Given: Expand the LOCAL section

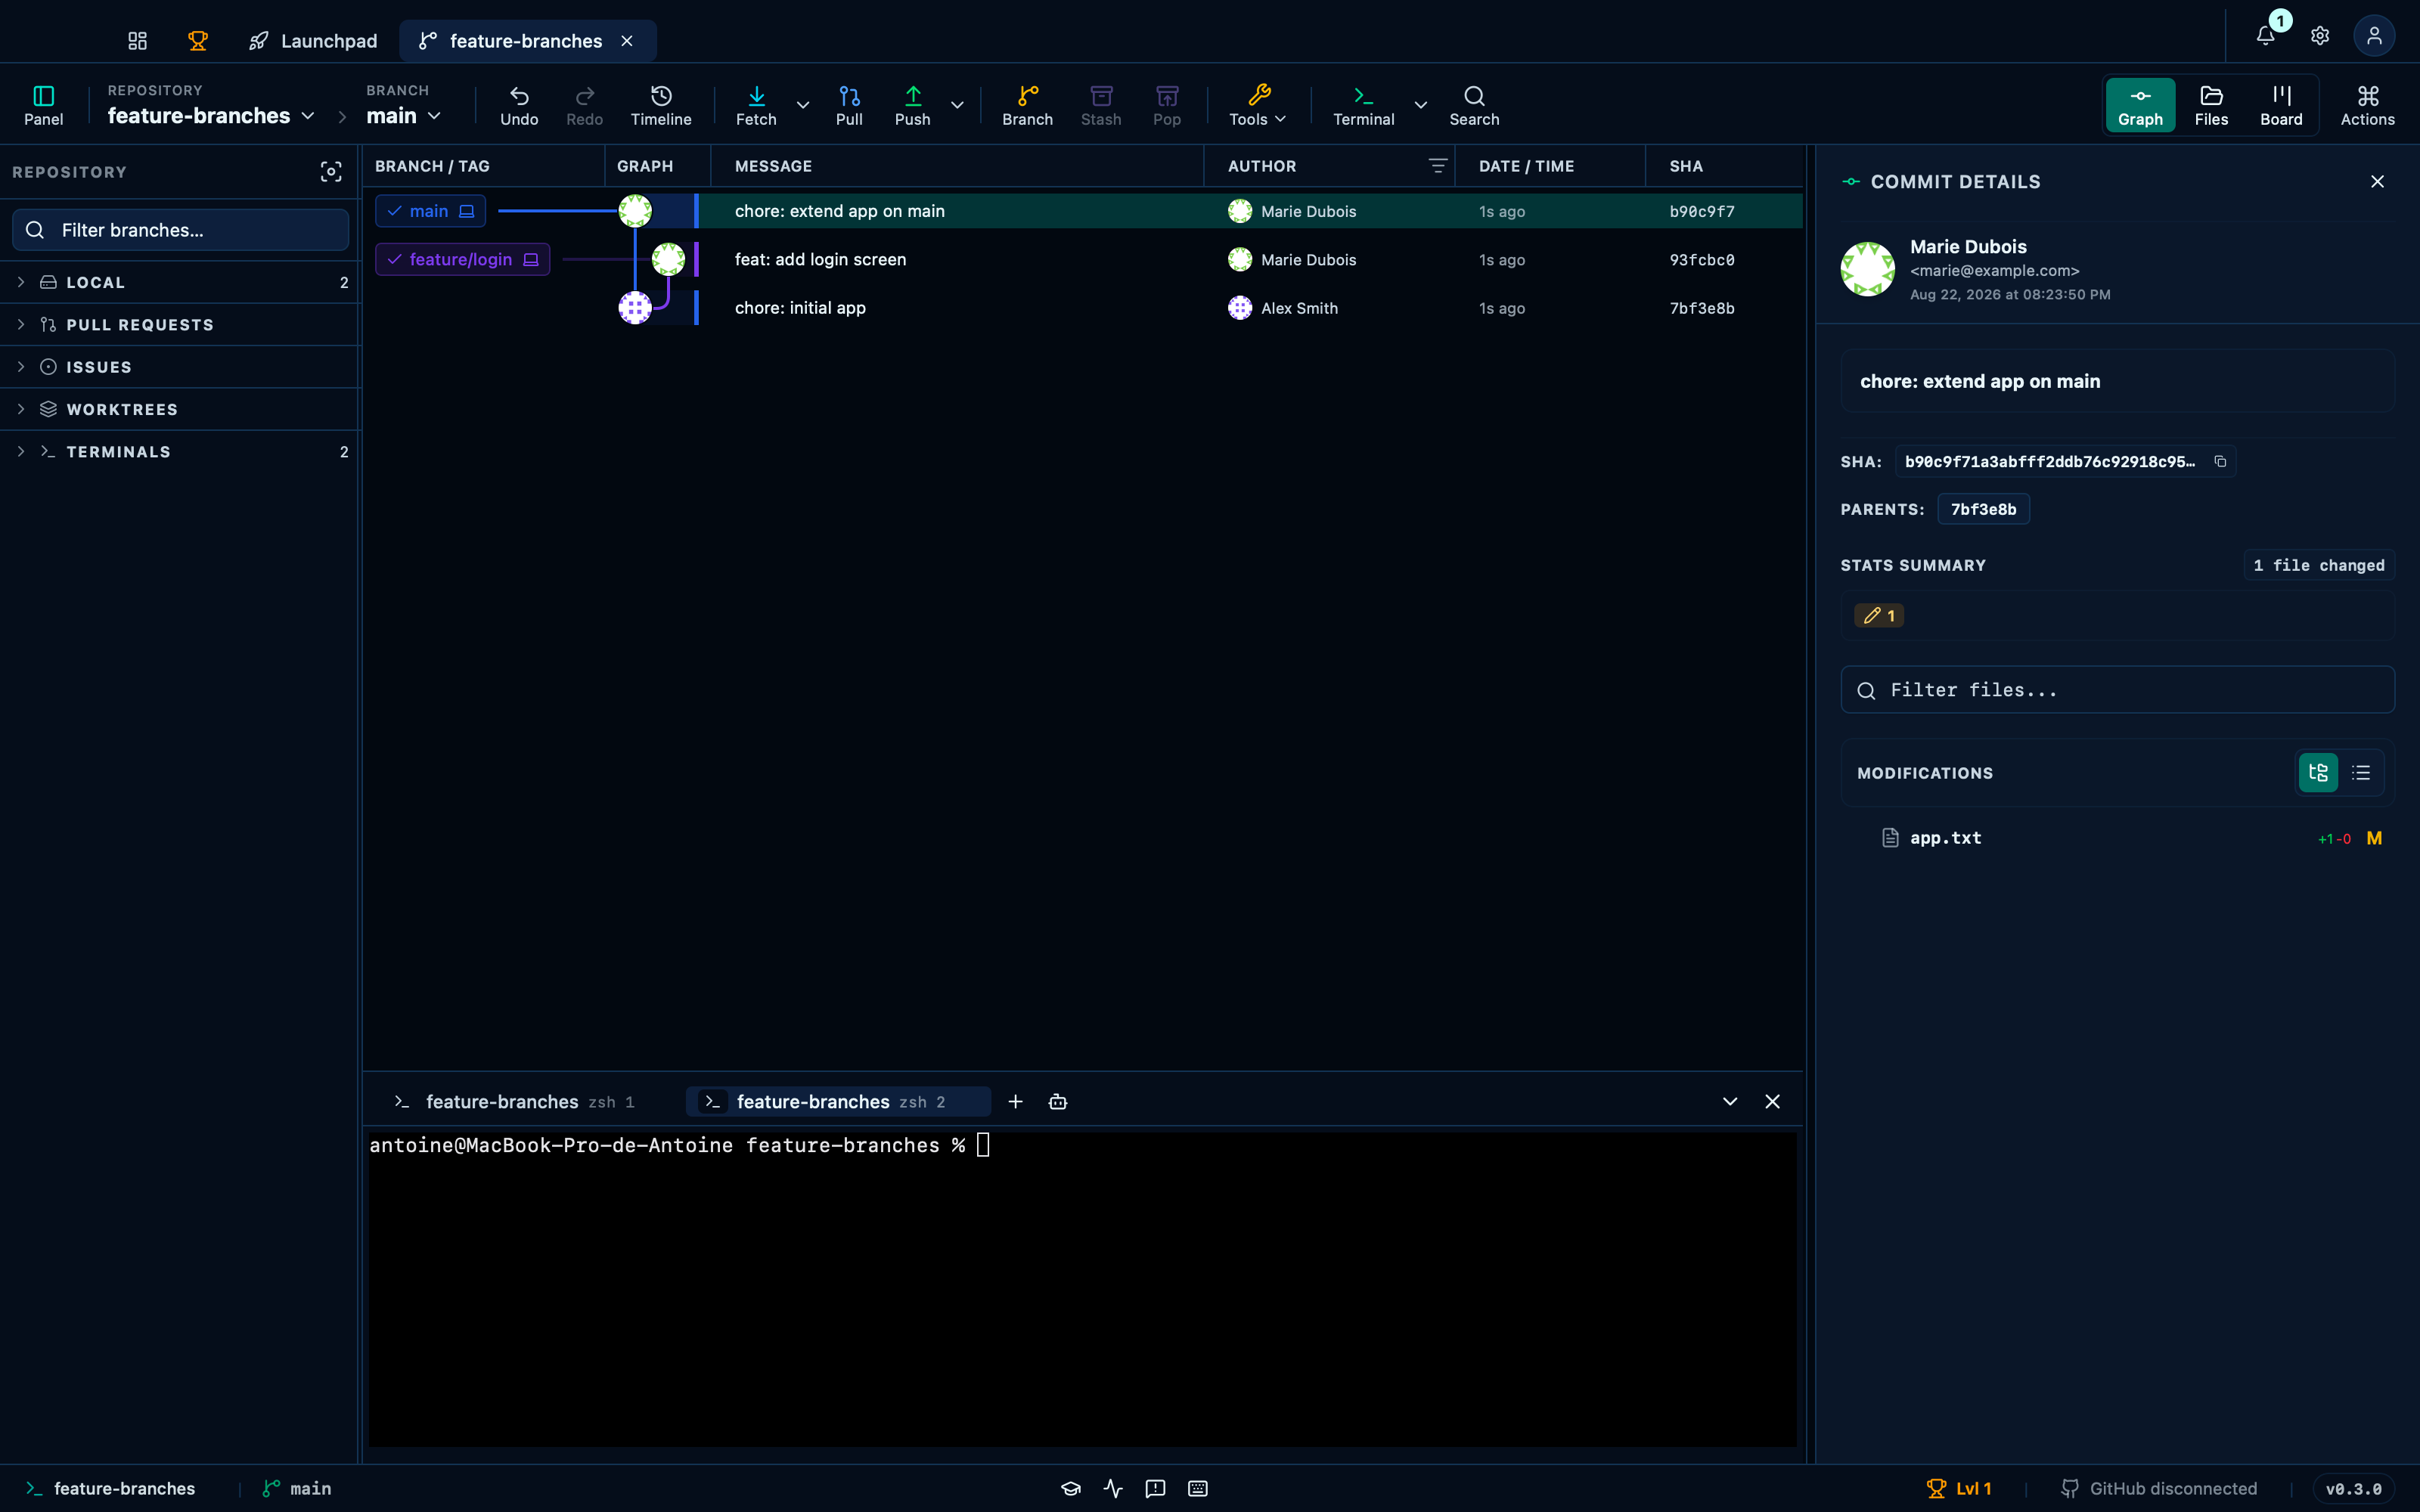Looking at the screenshot, I should (x=180, y=282).
